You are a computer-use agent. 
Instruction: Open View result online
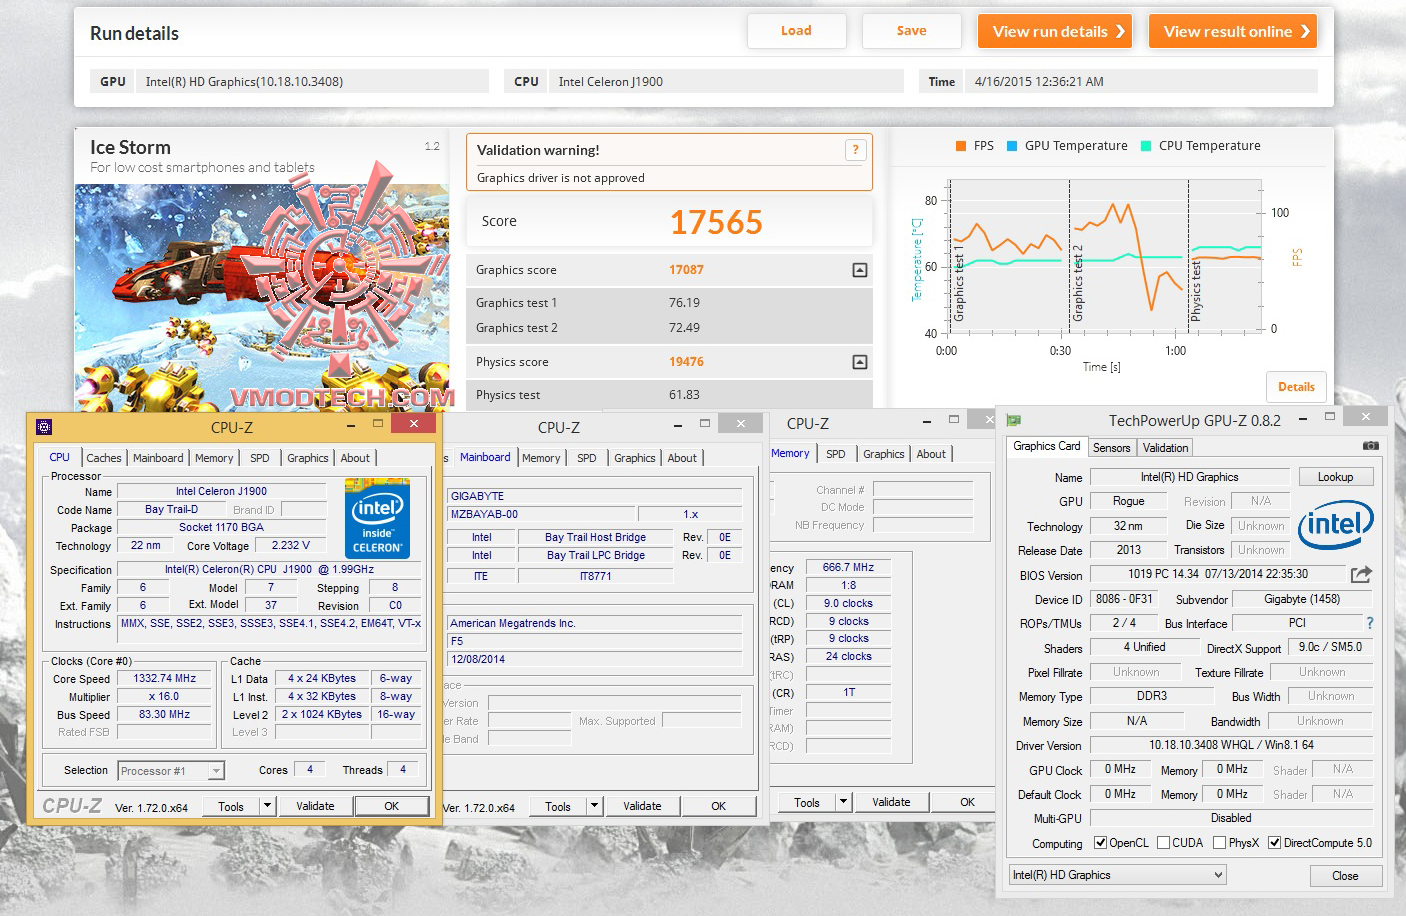[x=1233, y=32]
